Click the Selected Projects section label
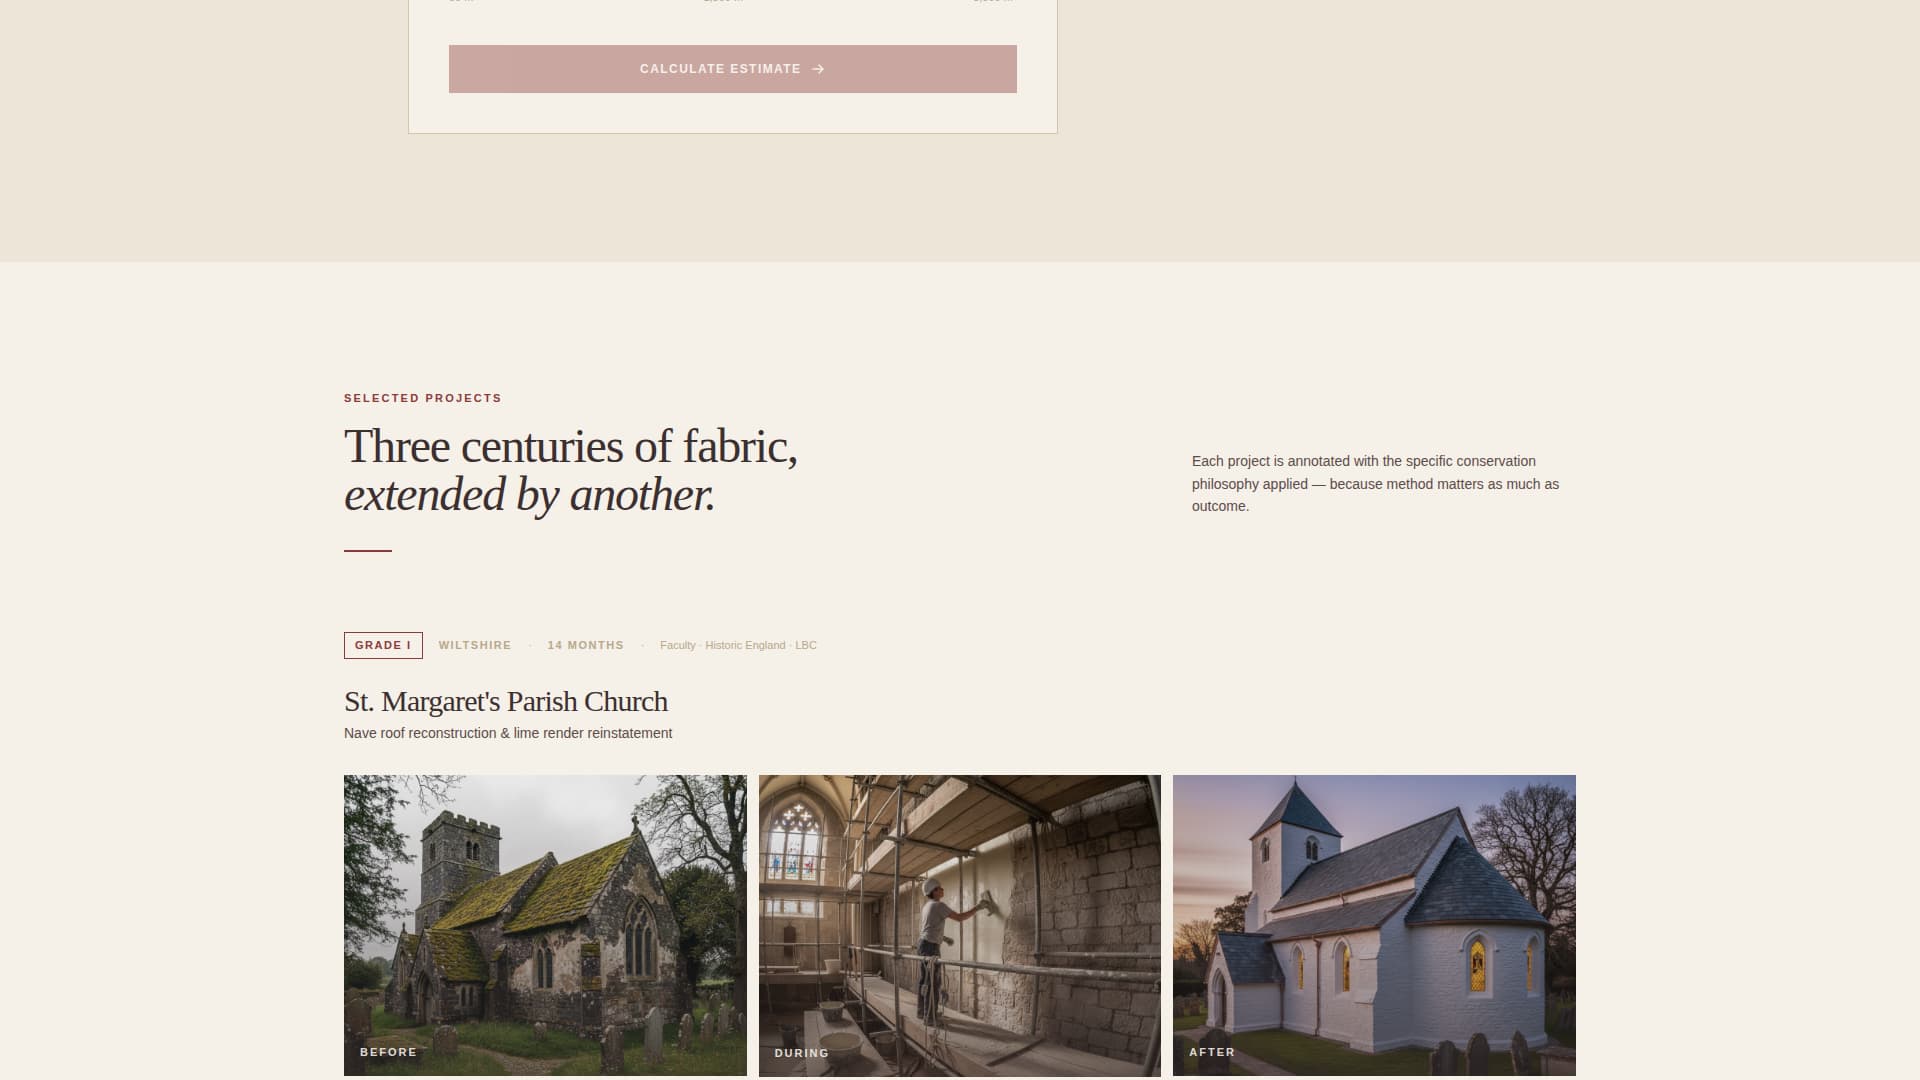Screen dimensions: 1920x1080 pyautogui.click(x=422, y=398)
